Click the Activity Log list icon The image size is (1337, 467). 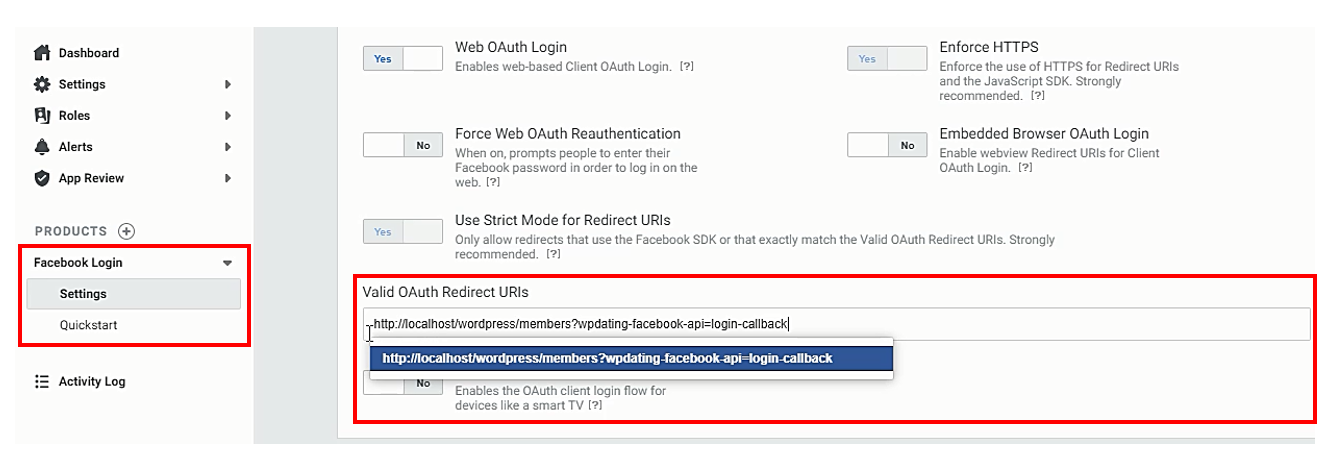click(42, 381)
